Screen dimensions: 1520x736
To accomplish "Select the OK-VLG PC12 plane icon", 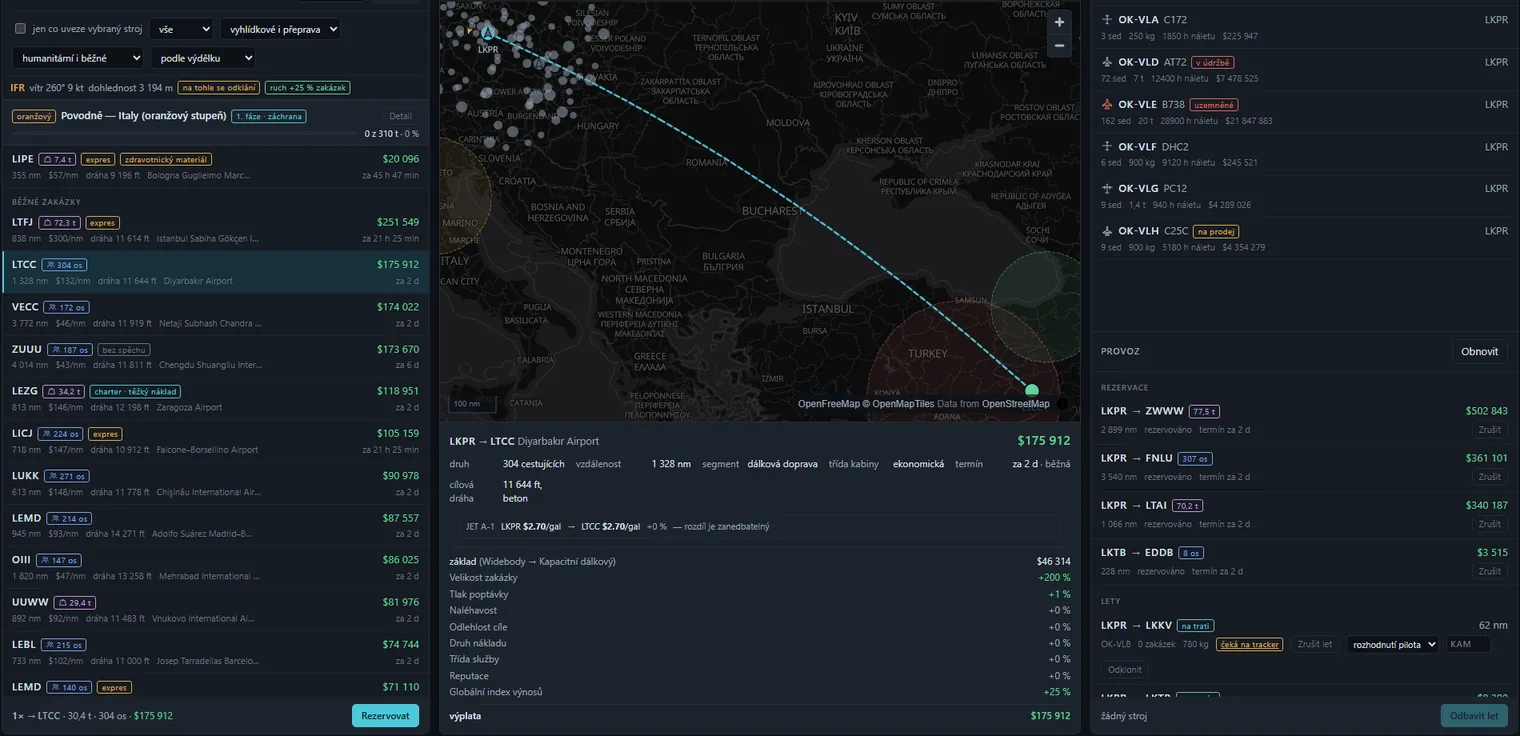I will click(x=1107, y=189).
